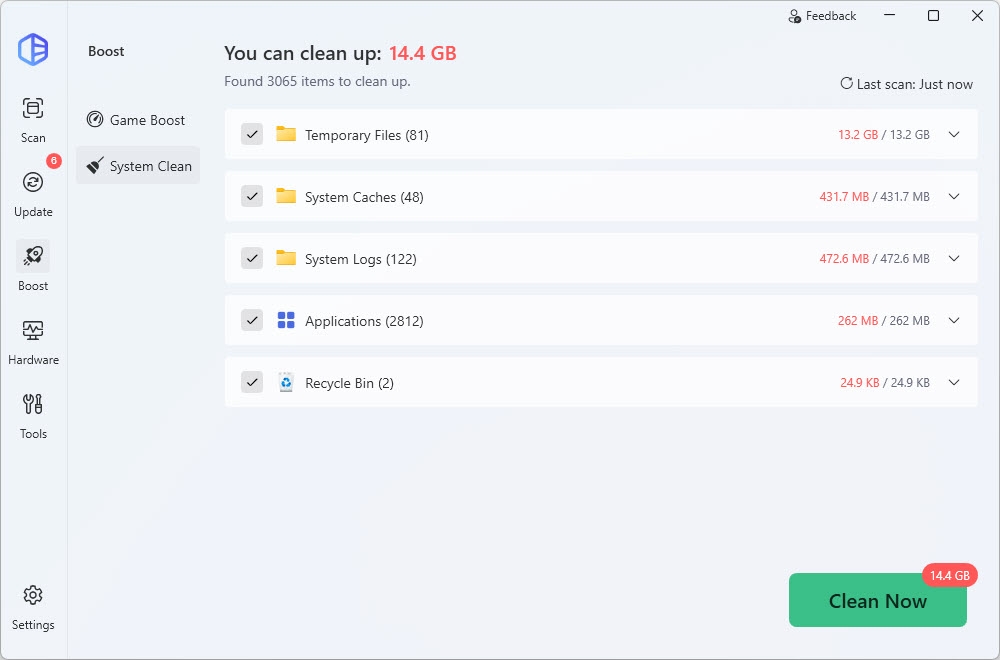The image size is (1000, 660).
Task: Uncheck the Temporary Files checkbox
Action: 252,135
